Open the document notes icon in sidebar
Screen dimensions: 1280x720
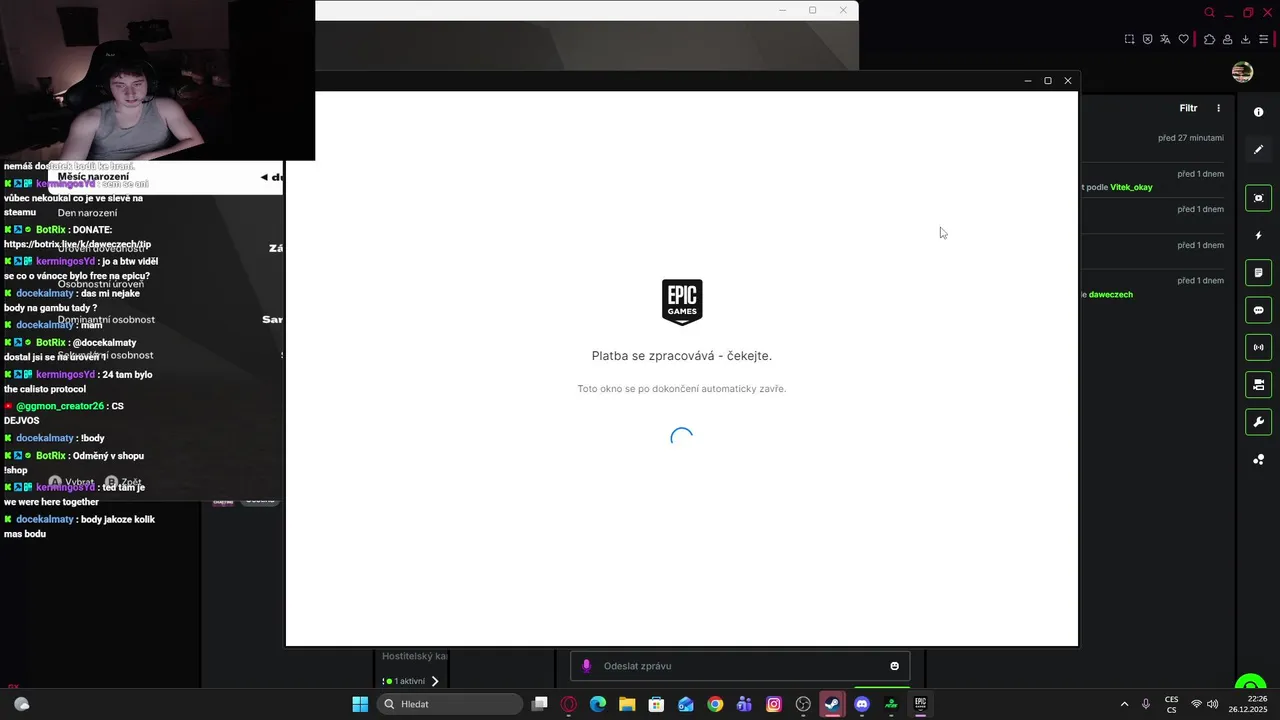click(1259, 273)
